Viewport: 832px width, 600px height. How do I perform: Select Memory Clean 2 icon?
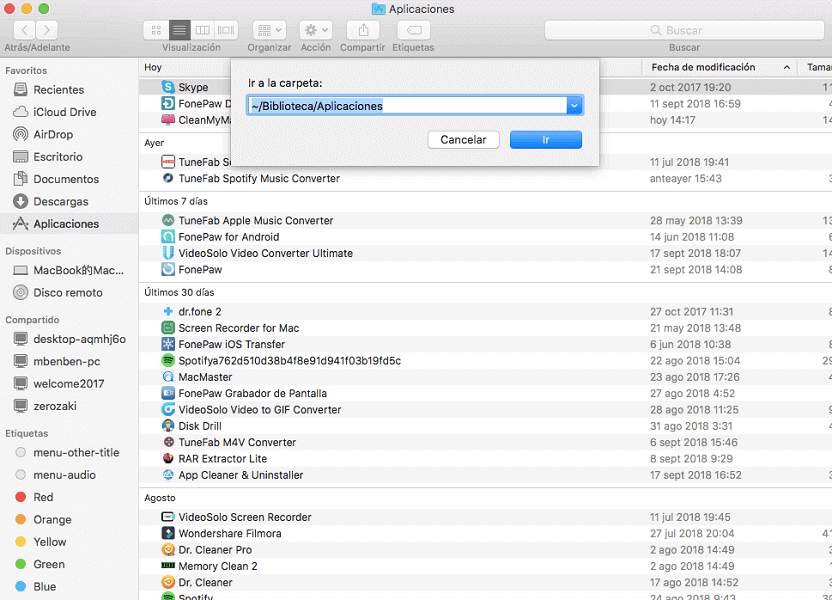[168, 566]
